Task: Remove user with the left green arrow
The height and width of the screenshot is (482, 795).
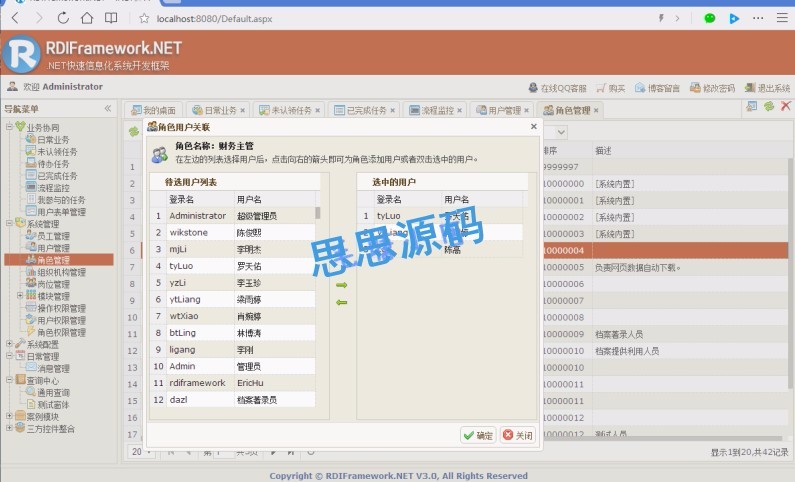Action: tap(341, 302)
